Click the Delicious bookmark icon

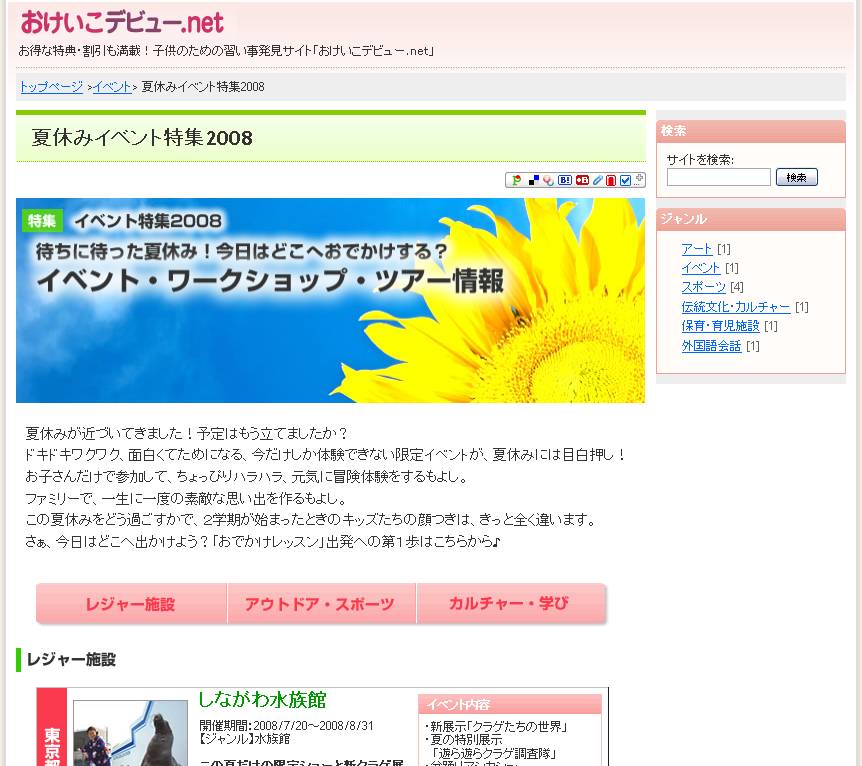pos(534,180)
